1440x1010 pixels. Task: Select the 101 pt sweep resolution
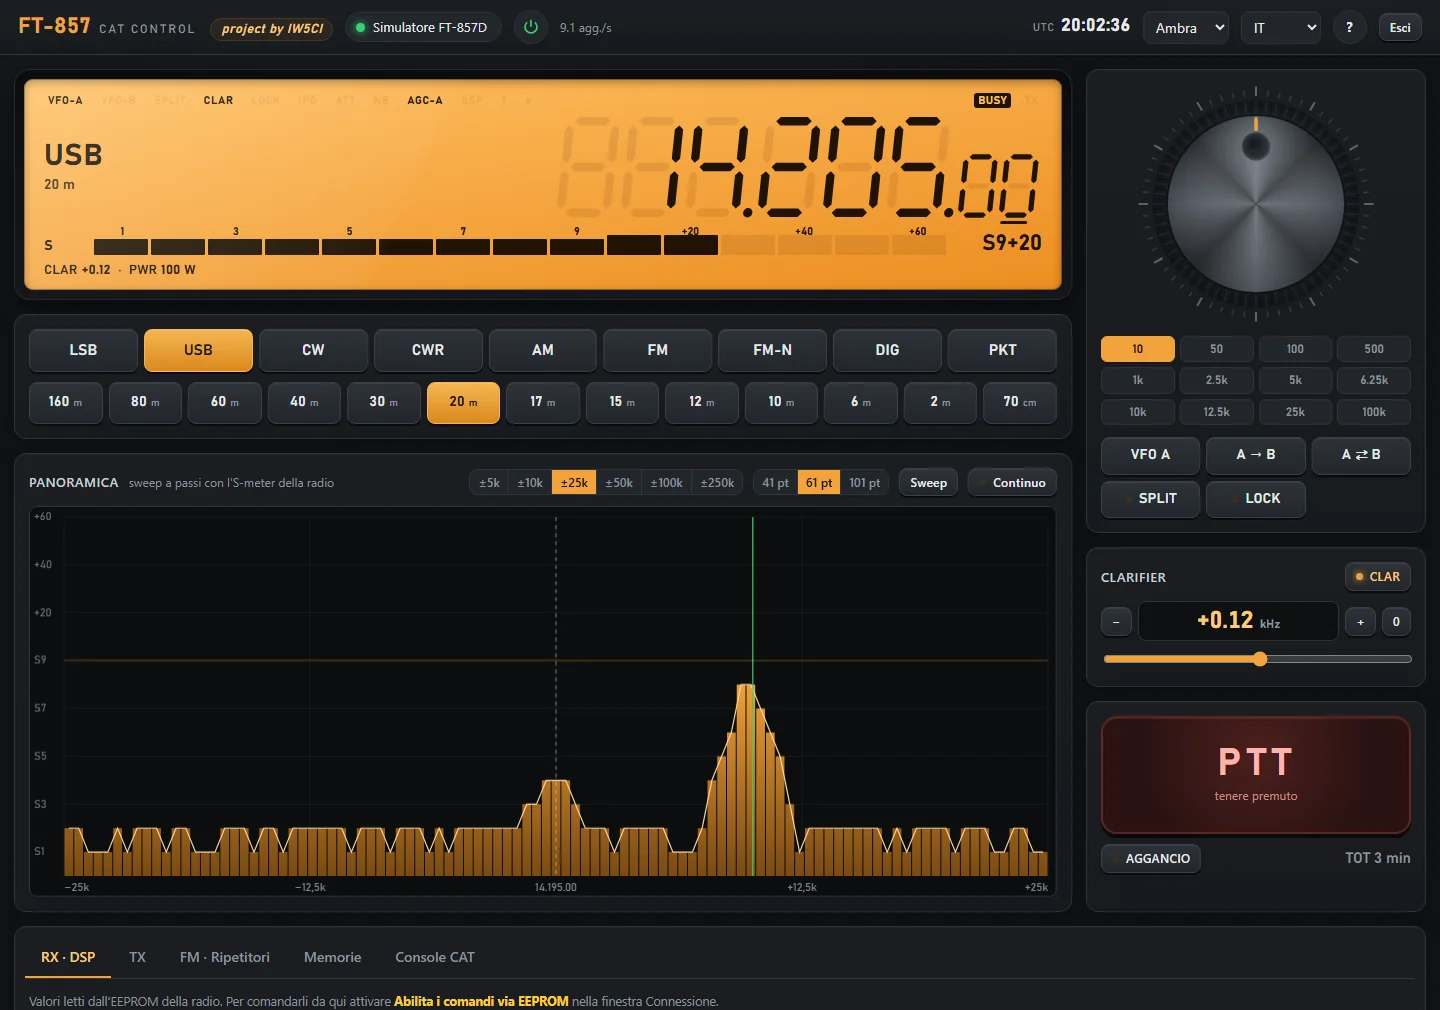[x=865, y=482]
